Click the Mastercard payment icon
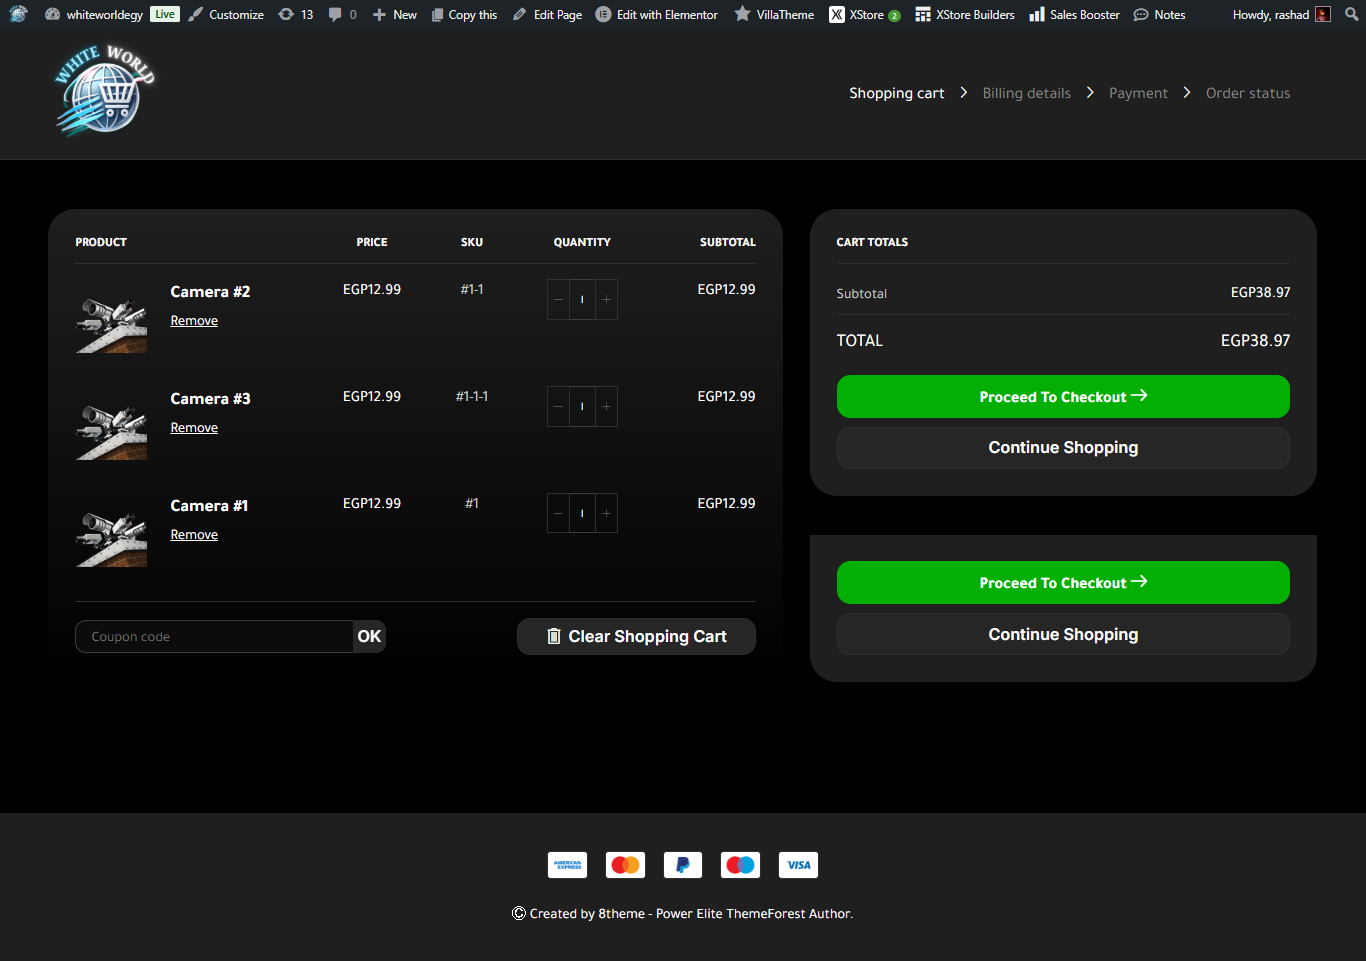Screen dimensions: 1366x961 [x=625, y=865]
